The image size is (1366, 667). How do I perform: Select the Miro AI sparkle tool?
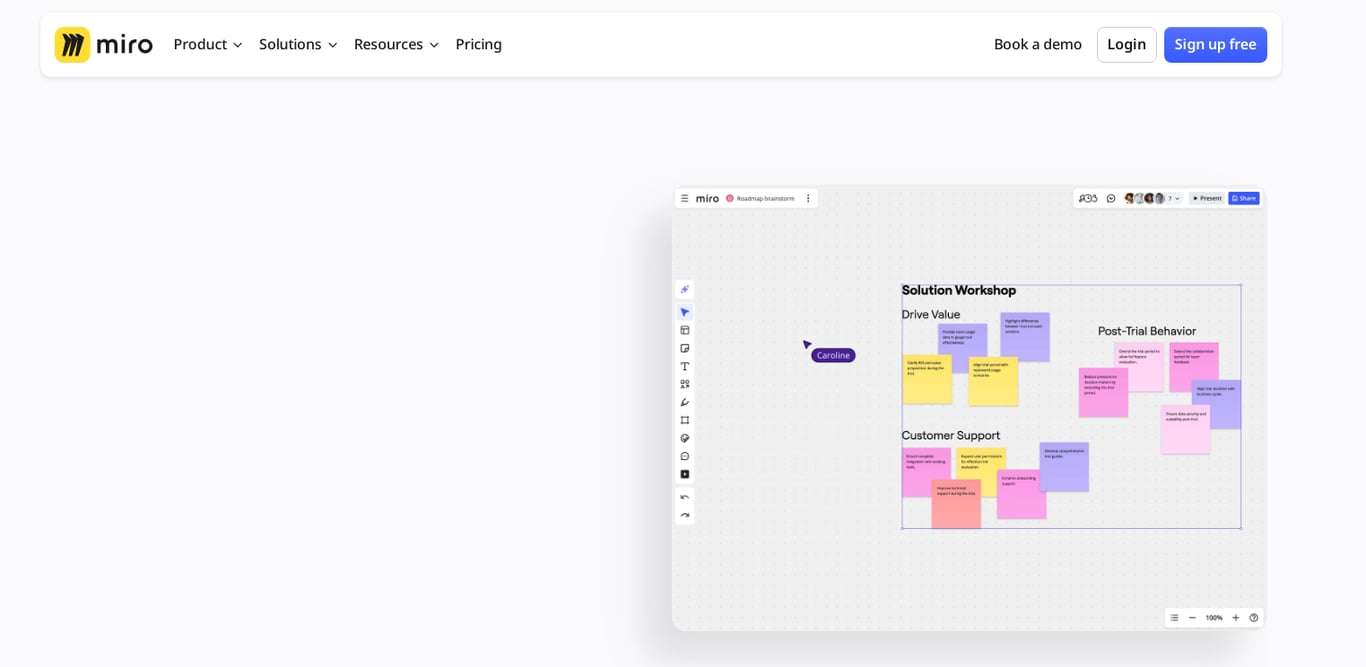(684, 288)
